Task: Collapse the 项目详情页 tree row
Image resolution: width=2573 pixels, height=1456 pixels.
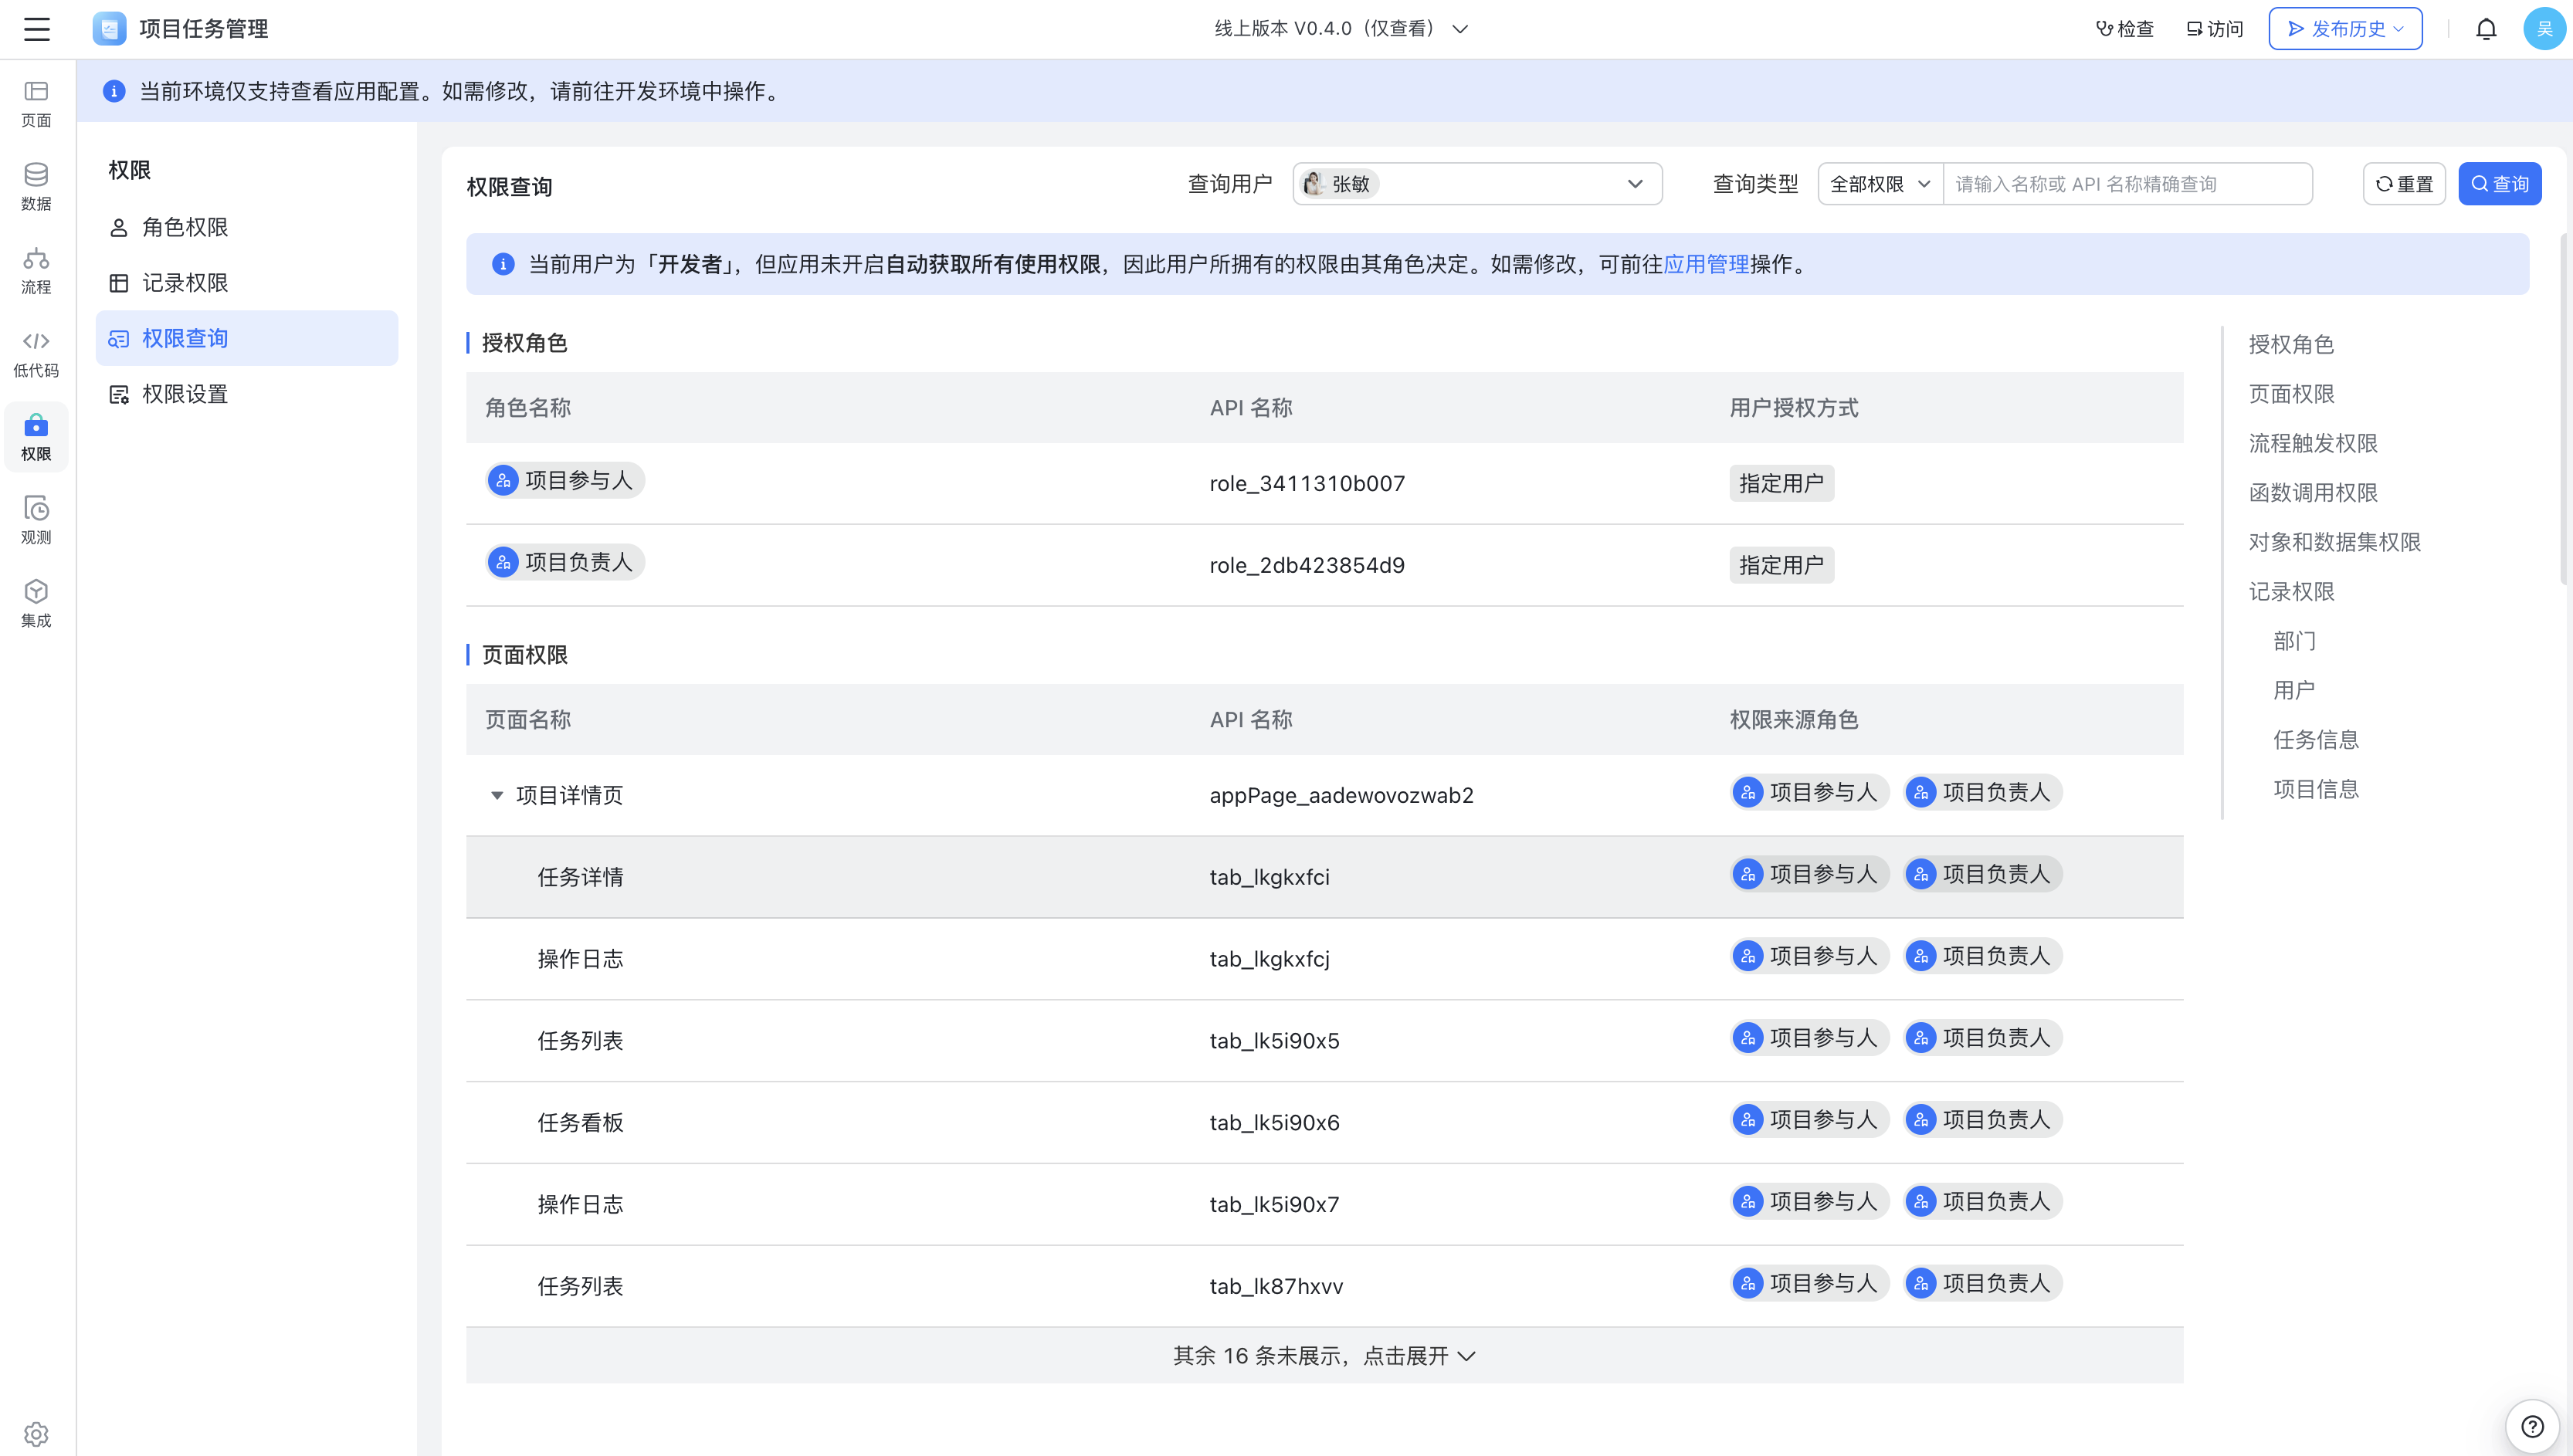Action: pyautogui.click(x=497, y=796)
